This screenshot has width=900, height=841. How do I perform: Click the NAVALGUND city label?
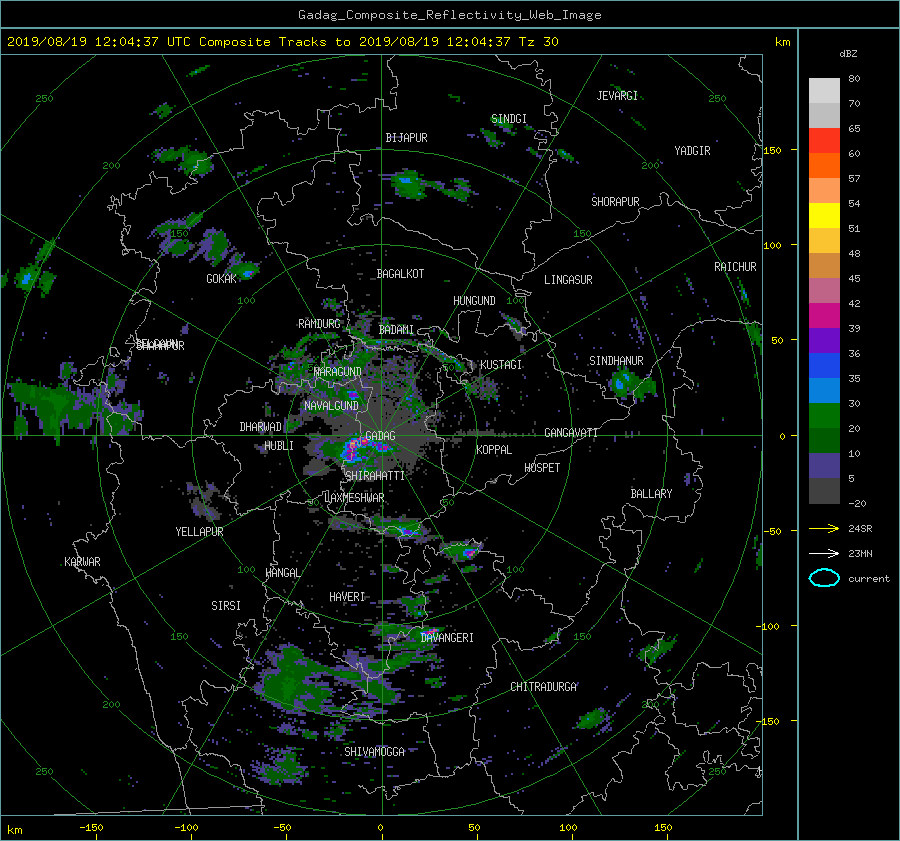pyautogui.click(x=331, y=406)
